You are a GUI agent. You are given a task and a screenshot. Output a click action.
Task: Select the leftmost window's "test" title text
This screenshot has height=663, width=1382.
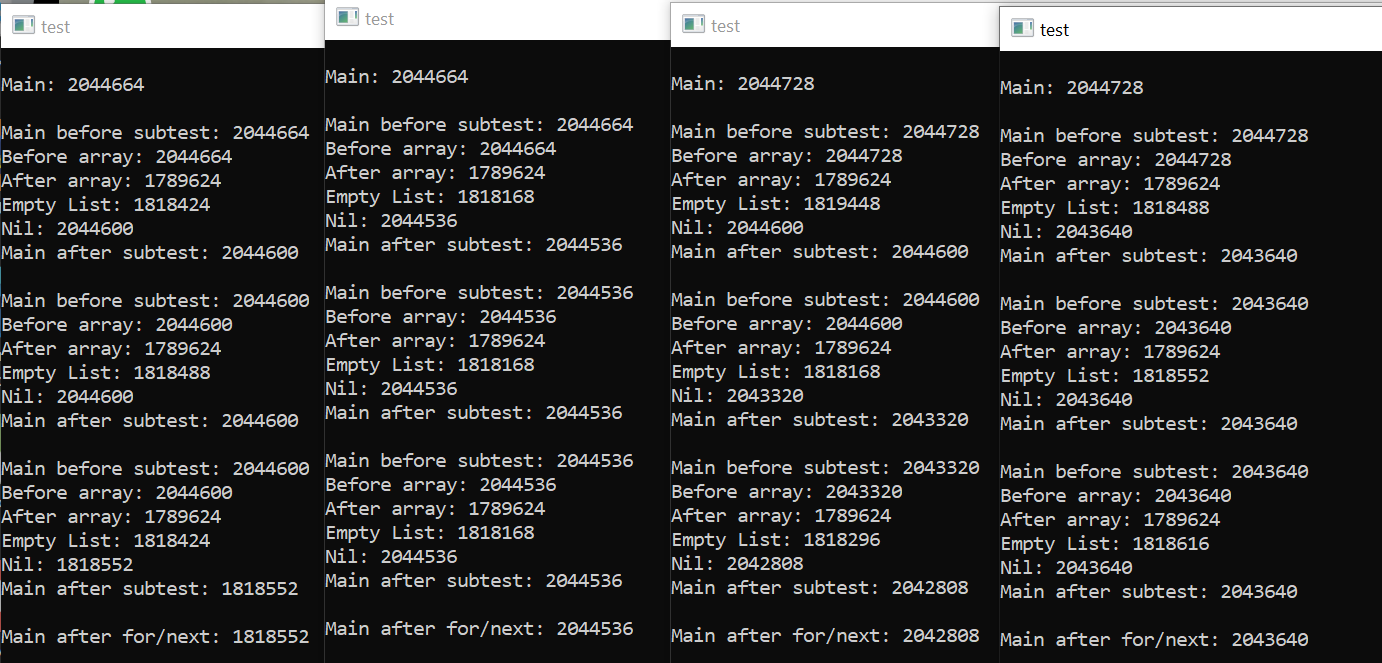55,27
